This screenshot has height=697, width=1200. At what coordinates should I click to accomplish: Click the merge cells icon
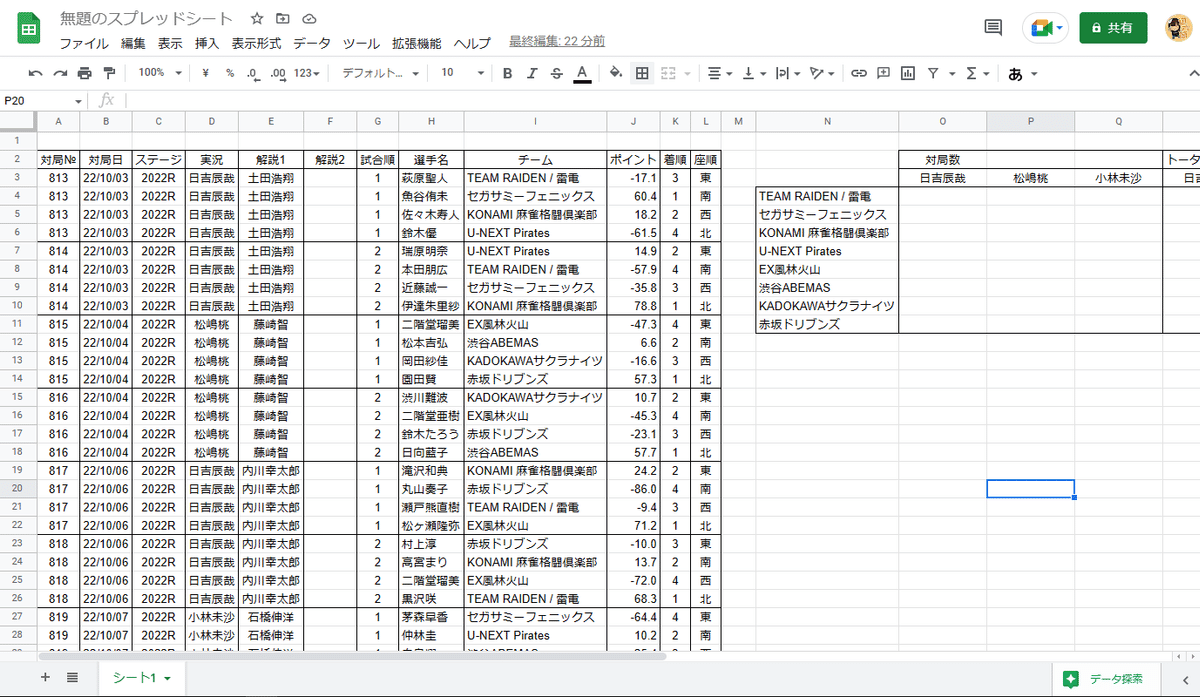pyautogui.click(x=666, y=73)
